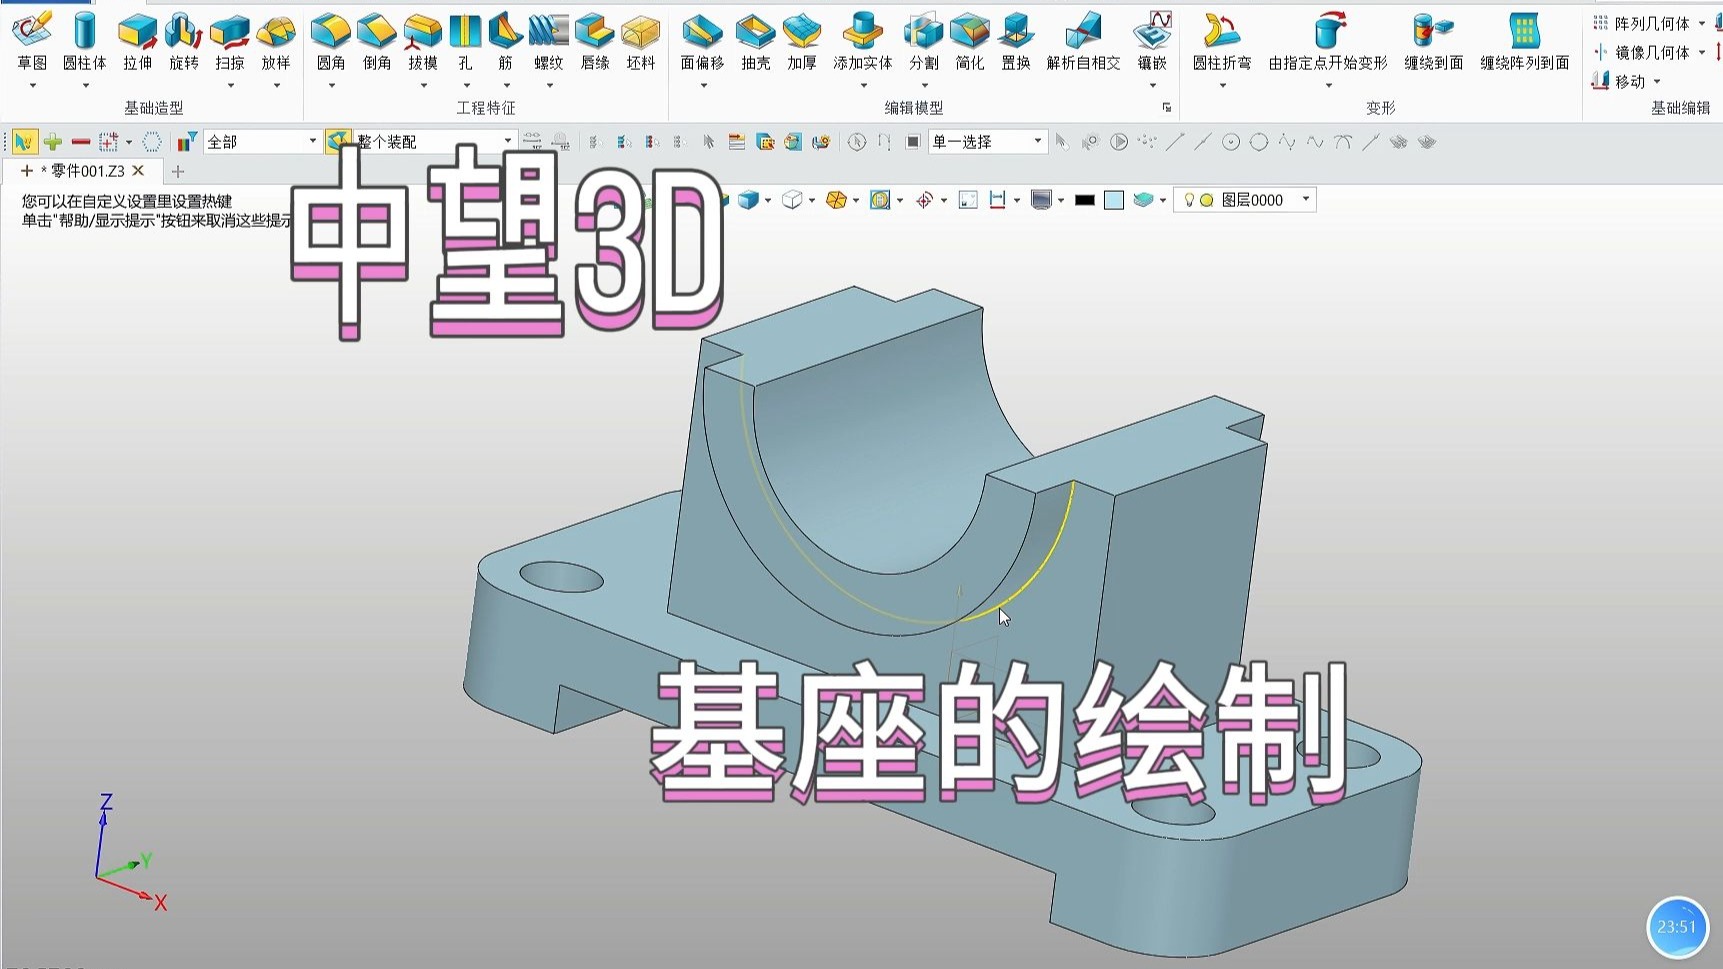Click the 抽壳 shell tool
Image resolution: width=1723 pixels, height=969 pixels.
pyautogui.click(x=755, y=43)
